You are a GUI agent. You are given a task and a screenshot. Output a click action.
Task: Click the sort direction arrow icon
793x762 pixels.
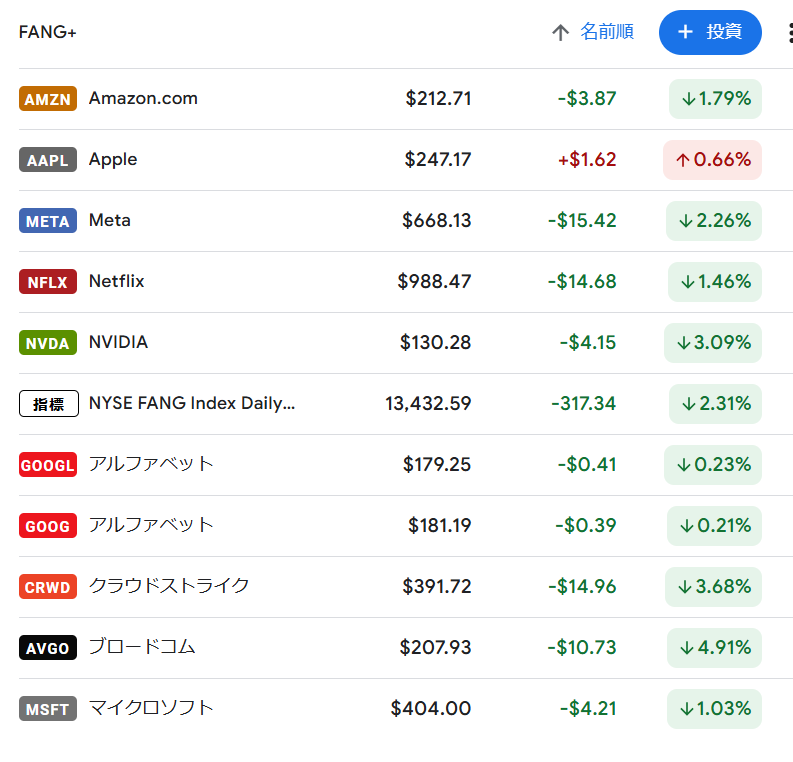pos(560,33)
